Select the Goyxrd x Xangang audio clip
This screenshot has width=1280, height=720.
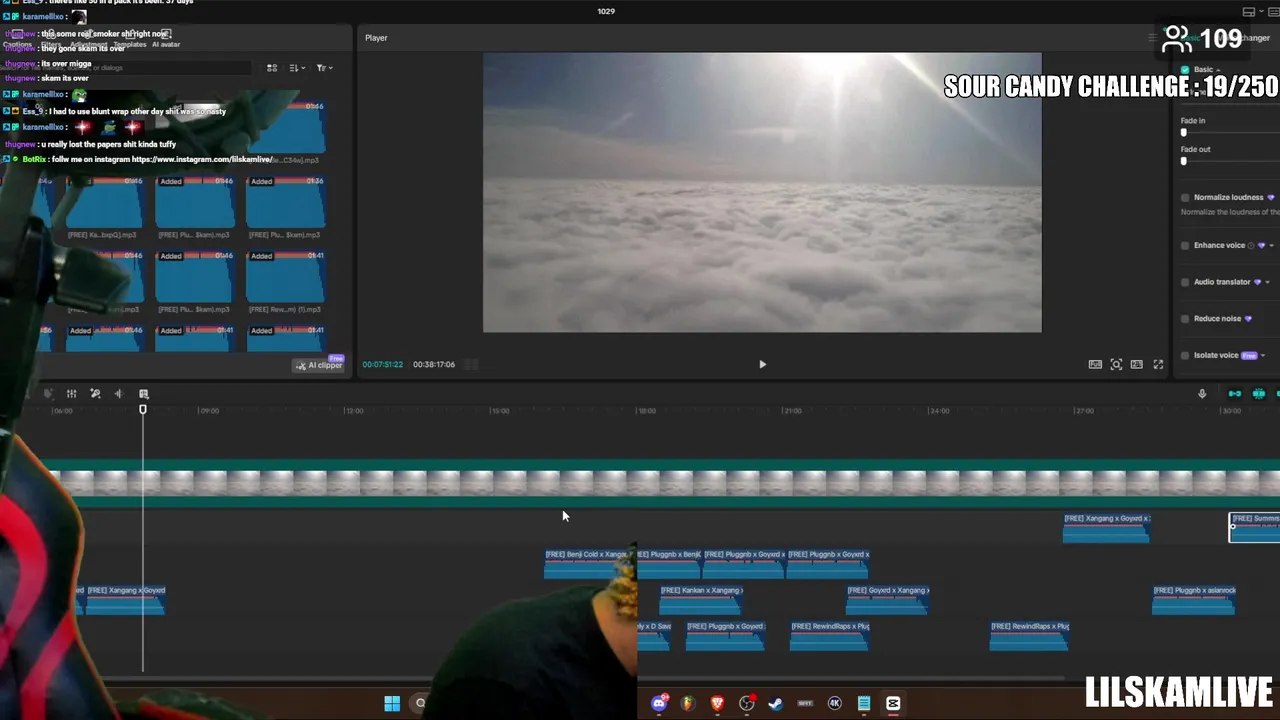[x=888, y=600]
